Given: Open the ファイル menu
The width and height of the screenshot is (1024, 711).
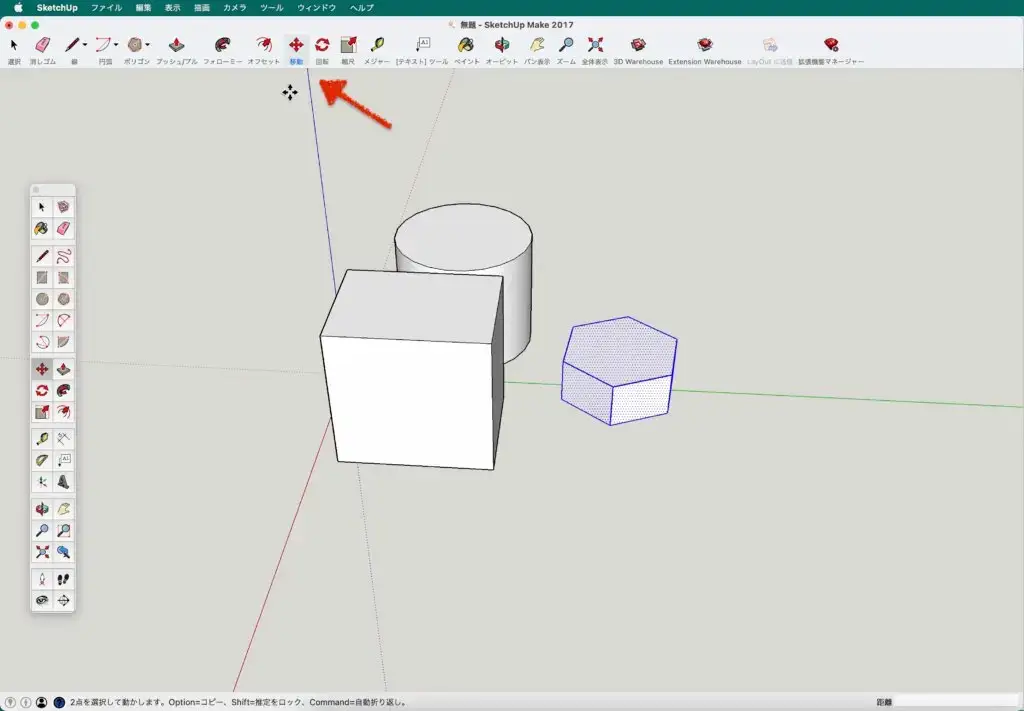Looking at the screenshot, I should 106,8.
